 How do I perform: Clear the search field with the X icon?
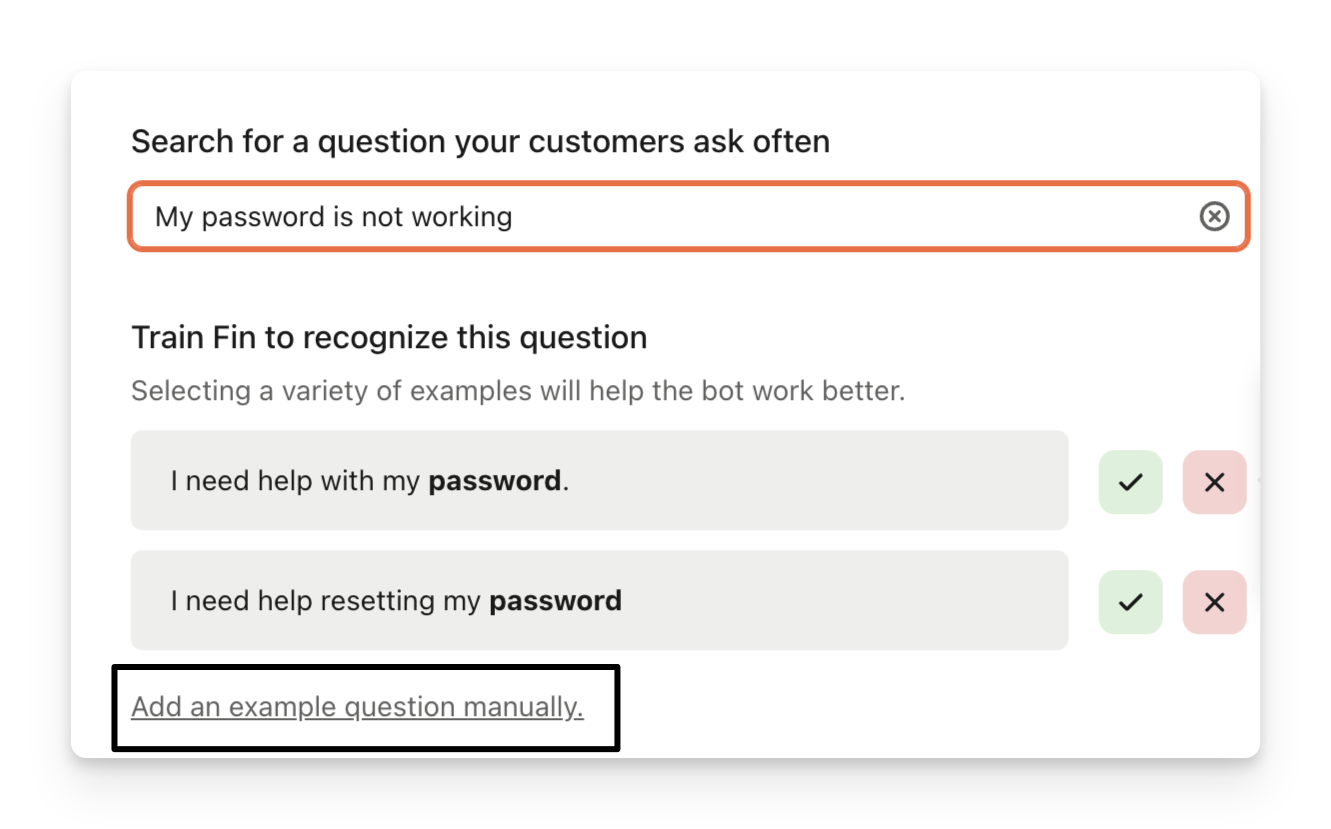1214,216
